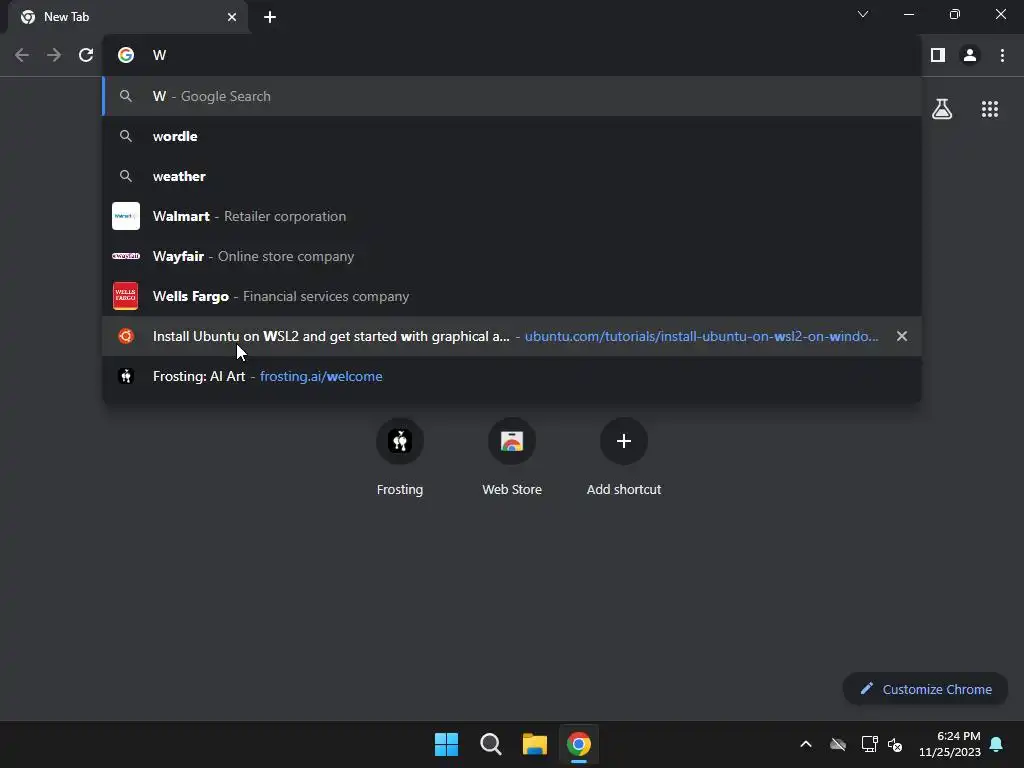Select Wells Fargo Financial services suggestion
1024x768 pixels.
pos(512,296)
